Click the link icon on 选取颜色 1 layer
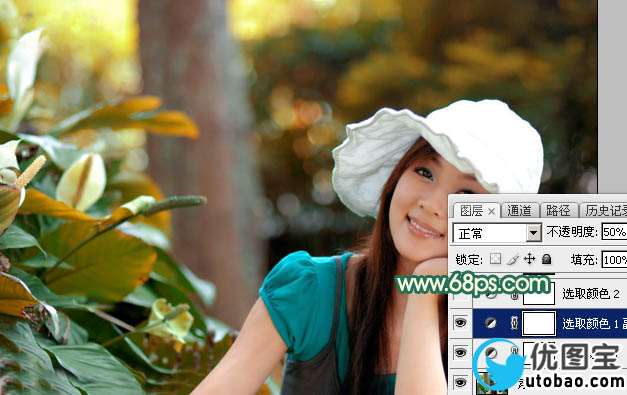The width and height of the screenshot is (627, 395). 515,323
